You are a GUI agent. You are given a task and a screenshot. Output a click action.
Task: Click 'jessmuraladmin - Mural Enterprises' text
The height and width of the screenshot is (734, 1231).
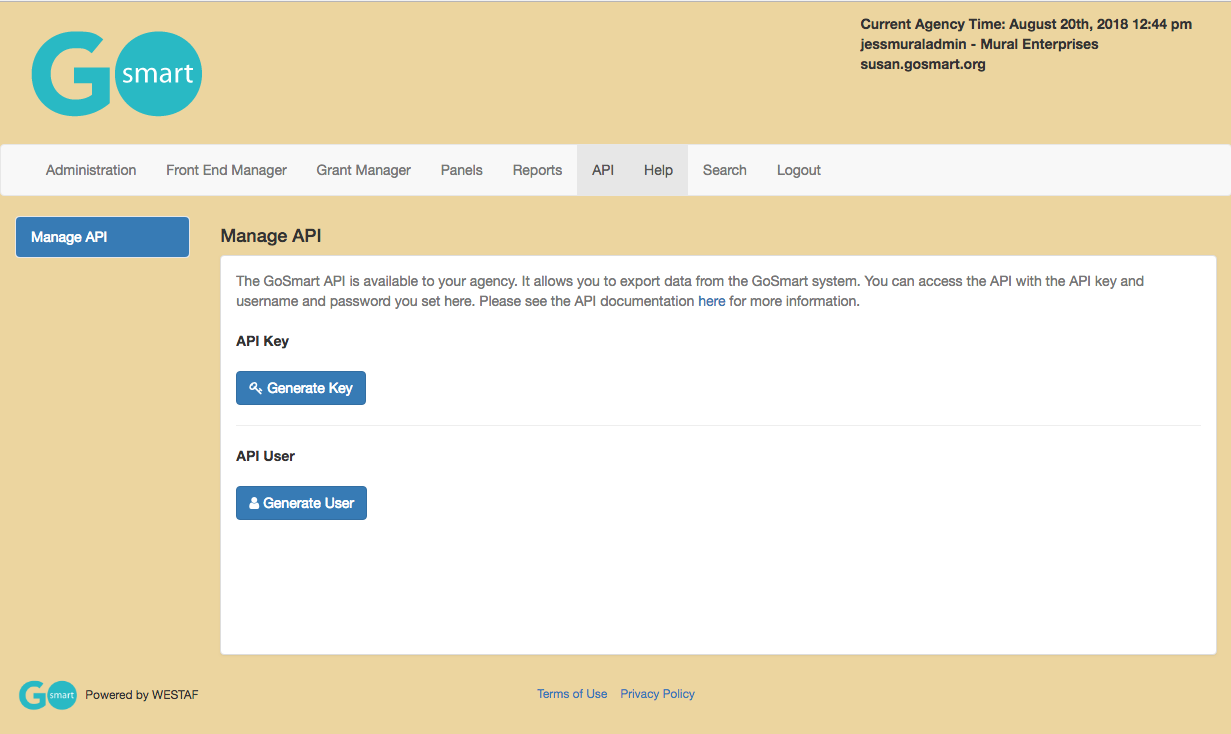coord(979,44)
